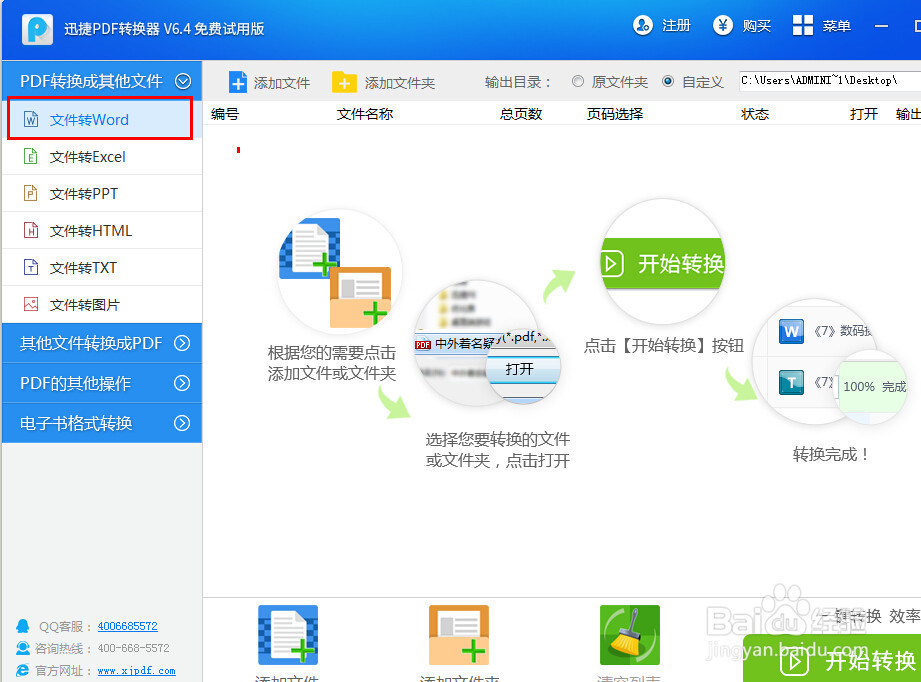Click the hotline headset icon

(x=23, y=648)
